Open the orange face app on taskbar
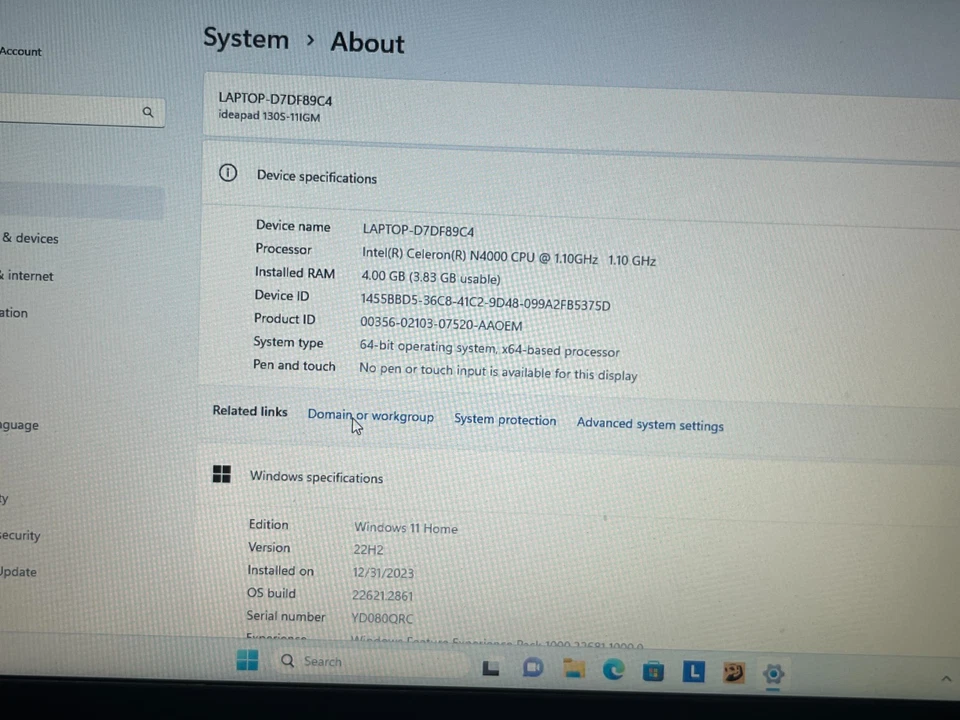The width and height of the screenshot is (960, 720). click(x=733, y=673)
